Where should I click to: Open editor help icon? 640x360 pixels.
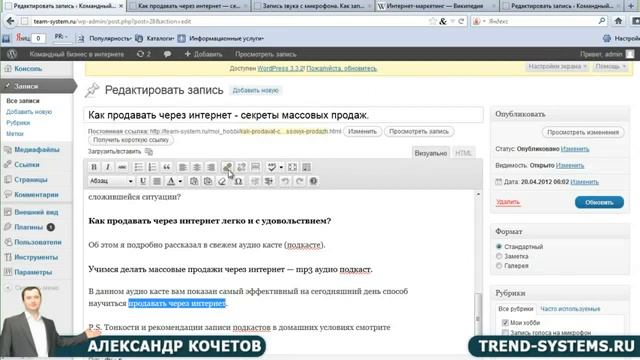[x=313, y=181]
